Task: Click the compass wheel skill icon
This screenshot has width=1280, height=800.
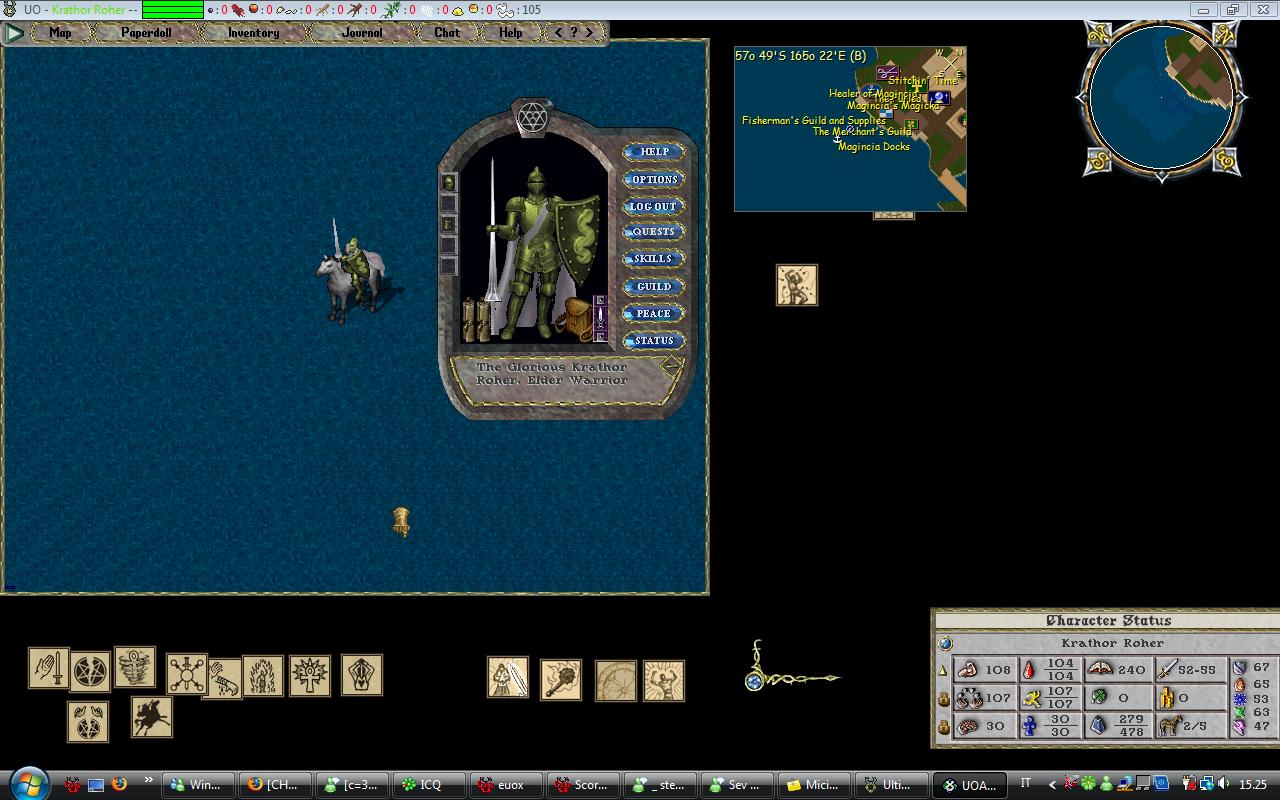Action: pos(616,680)
